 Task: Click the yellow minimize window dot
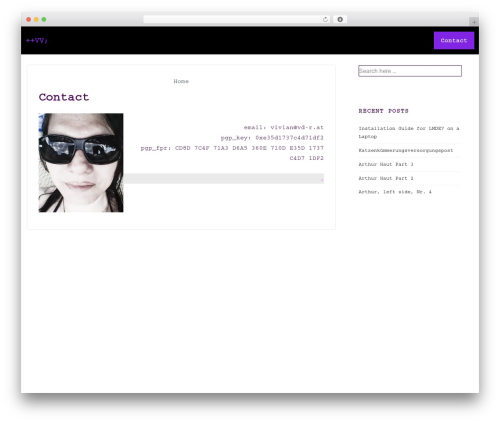click(x=36, y=20)
